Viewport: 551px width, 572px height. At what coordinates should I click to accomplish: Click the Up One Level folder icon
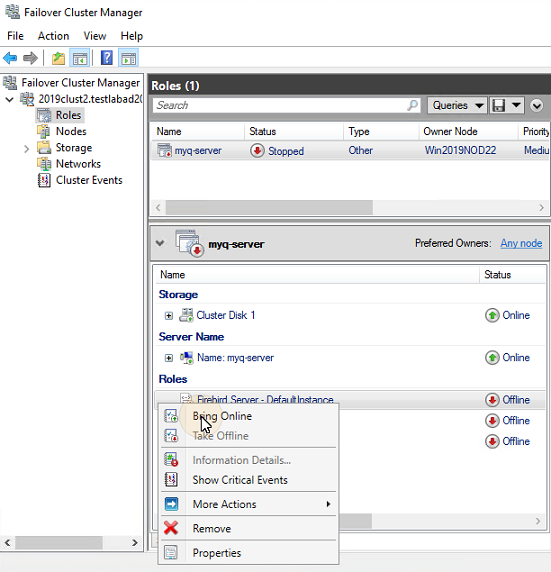pos(58,58)
